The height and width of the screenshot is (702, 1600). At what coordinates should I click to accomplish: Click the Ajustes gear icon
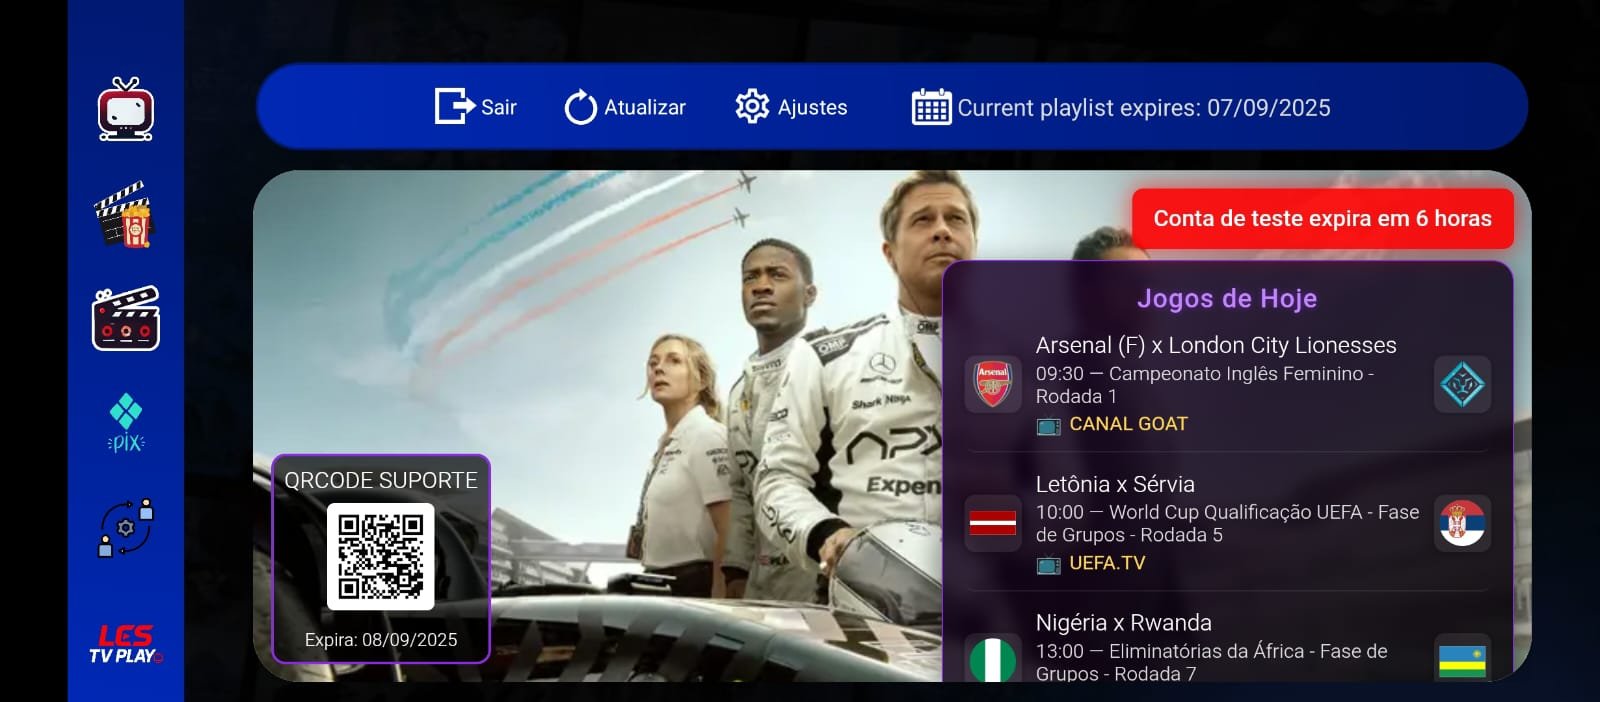(x=752, y=106)
